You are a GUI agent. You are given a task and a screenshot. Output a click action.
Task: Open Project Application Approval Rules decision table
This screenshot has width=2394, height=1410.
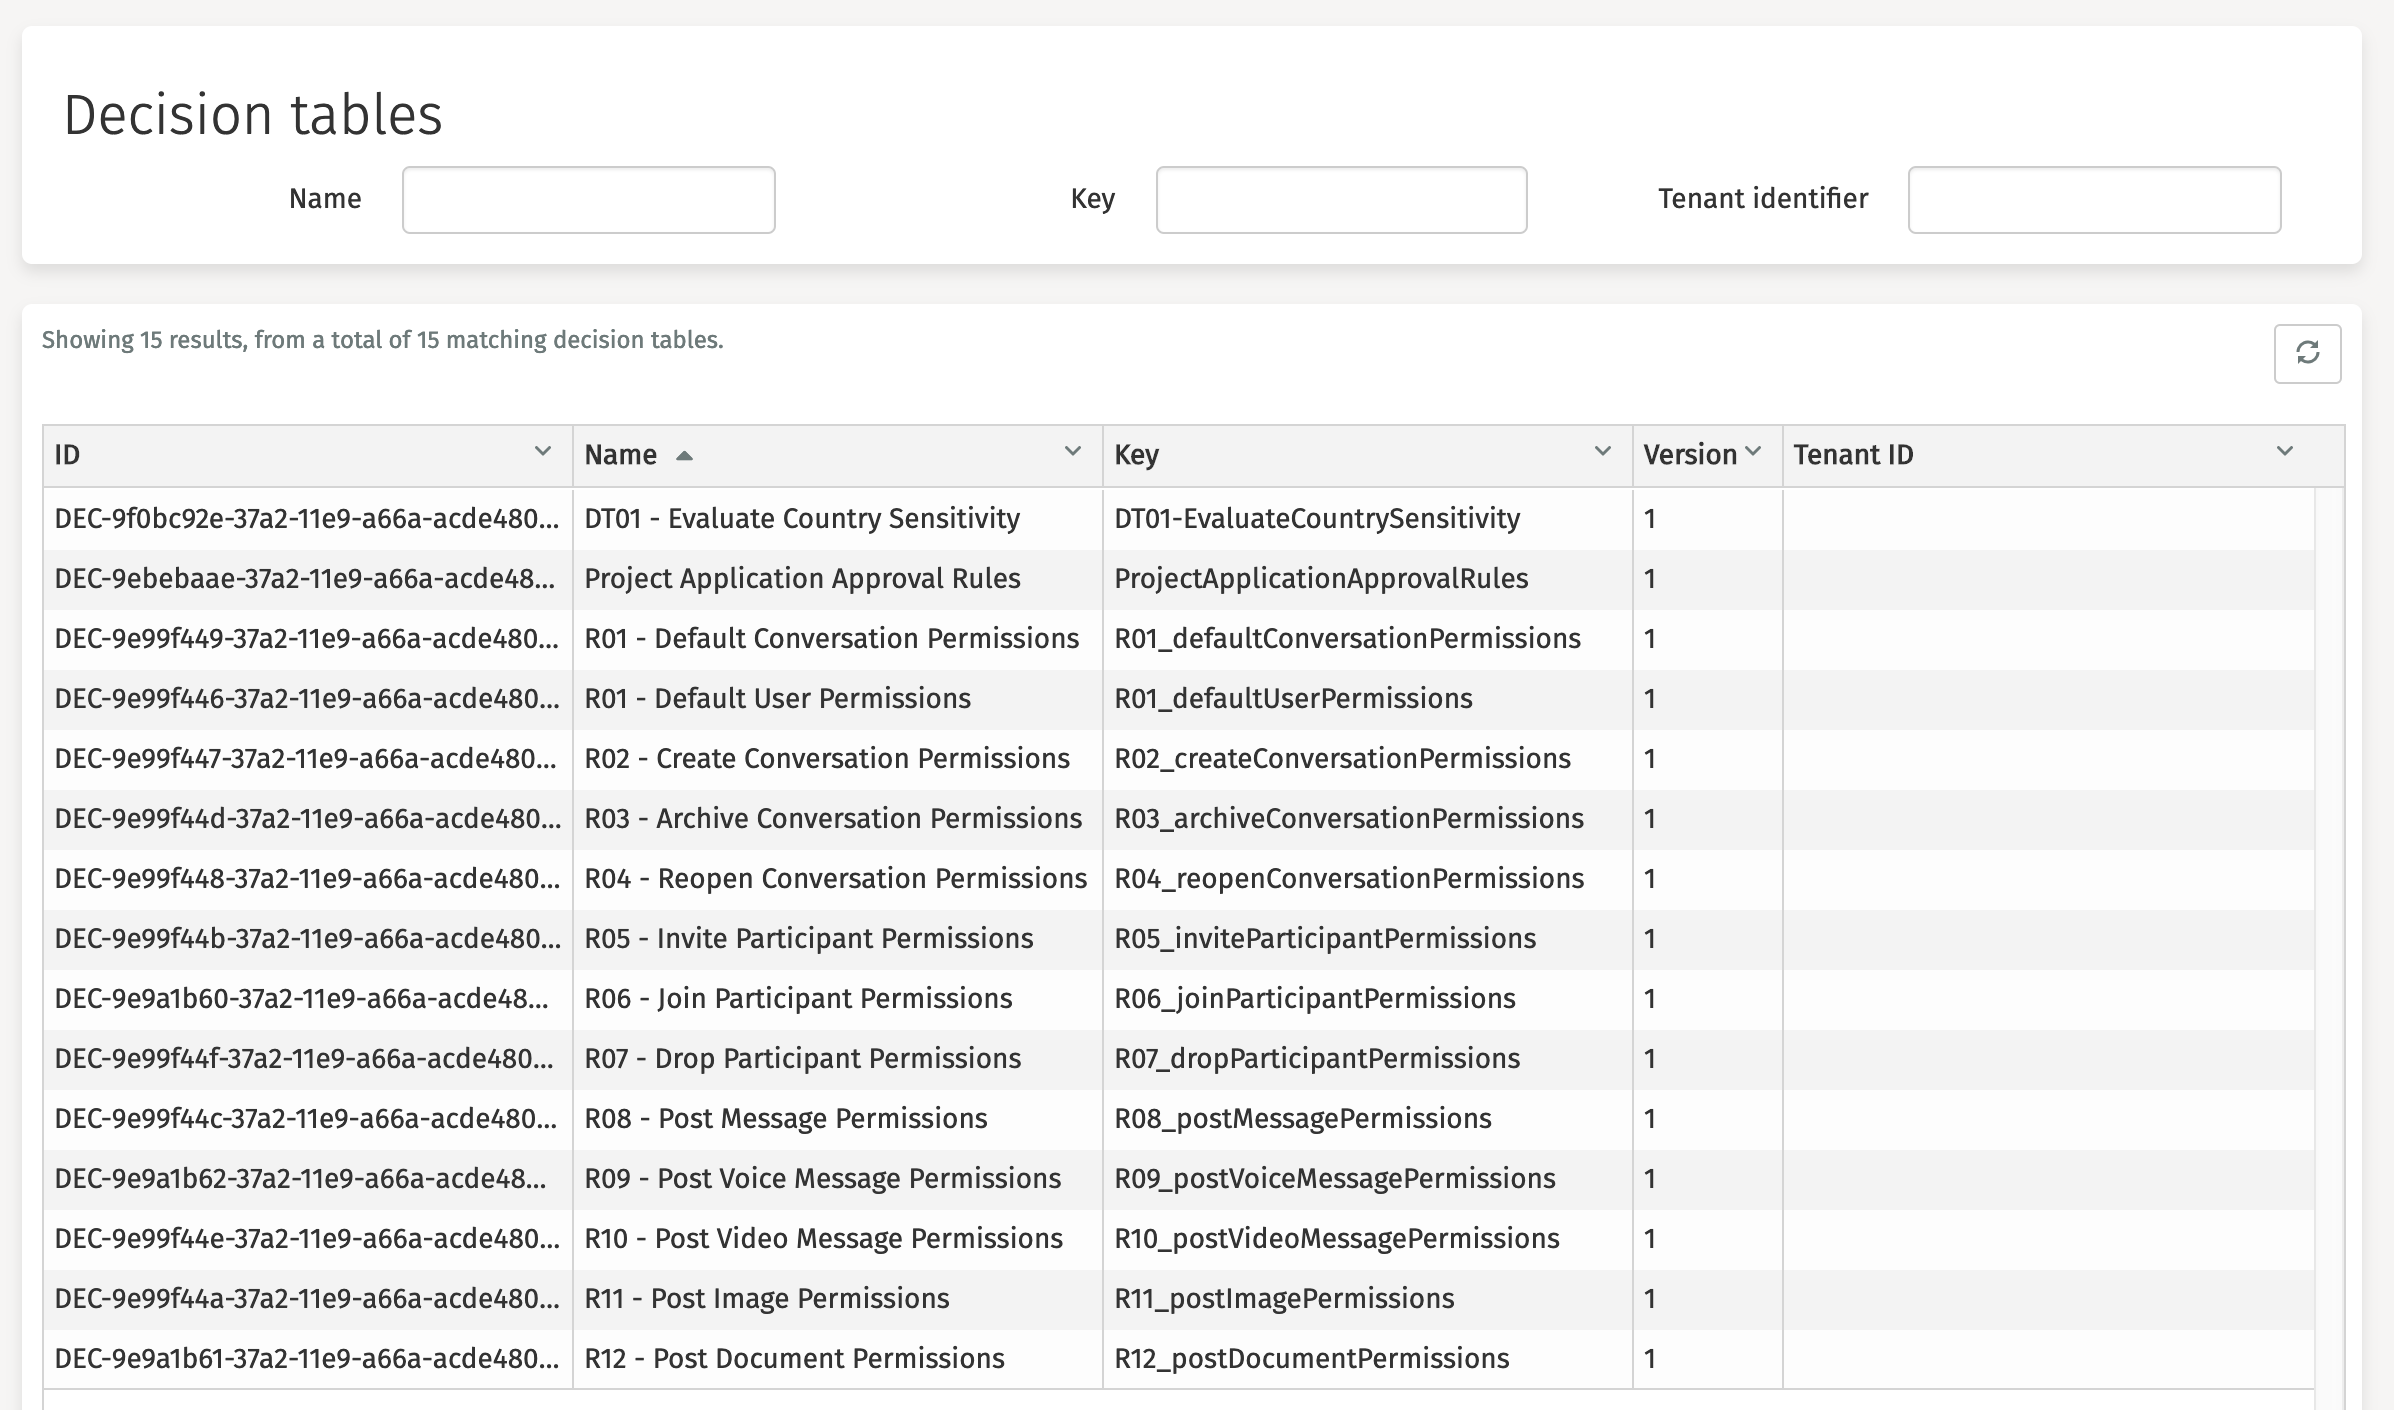802,578
